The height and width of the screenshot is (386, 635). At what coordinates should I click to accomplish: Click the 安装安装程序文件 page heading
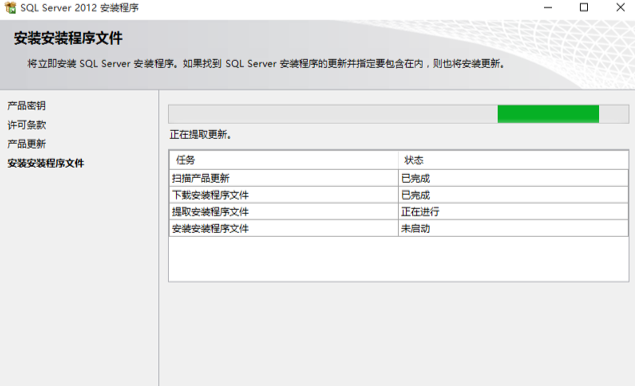click(68, 38)
